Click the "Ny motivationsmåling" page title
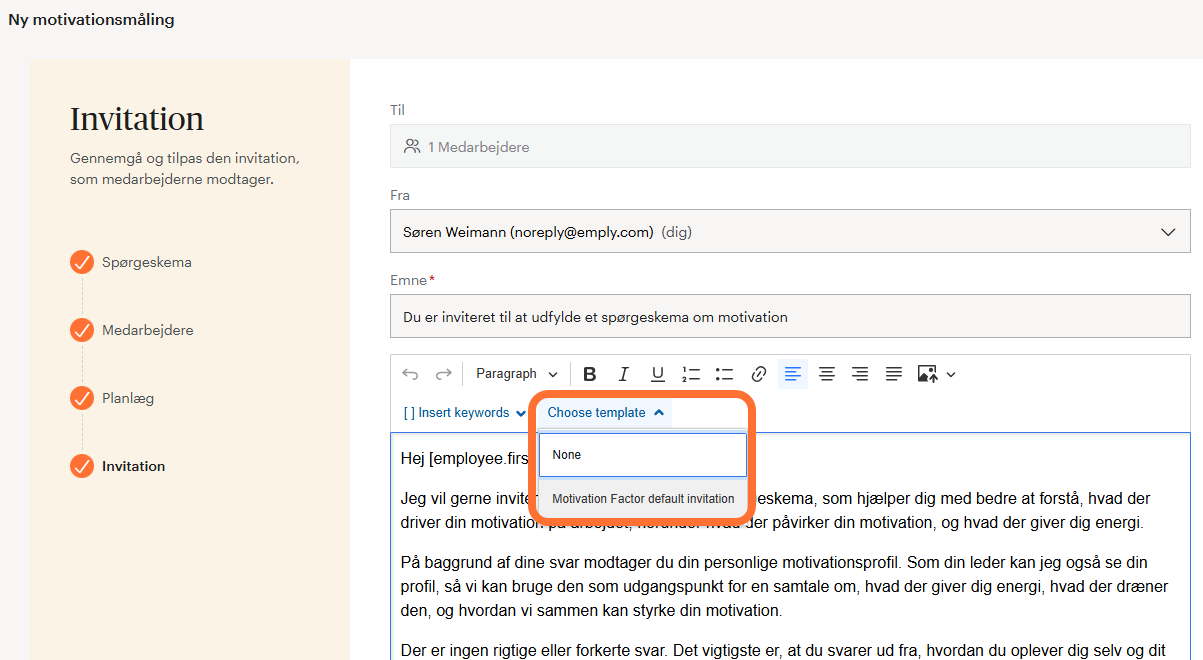 [x=91, y=20]
